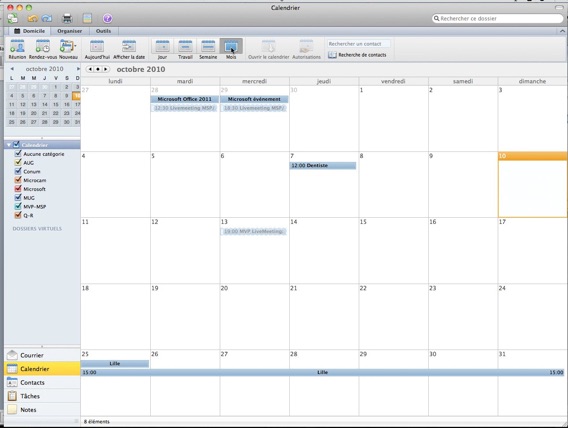
Task: Click the today dot beside octobre 2010
Action: tap(98, 69)
